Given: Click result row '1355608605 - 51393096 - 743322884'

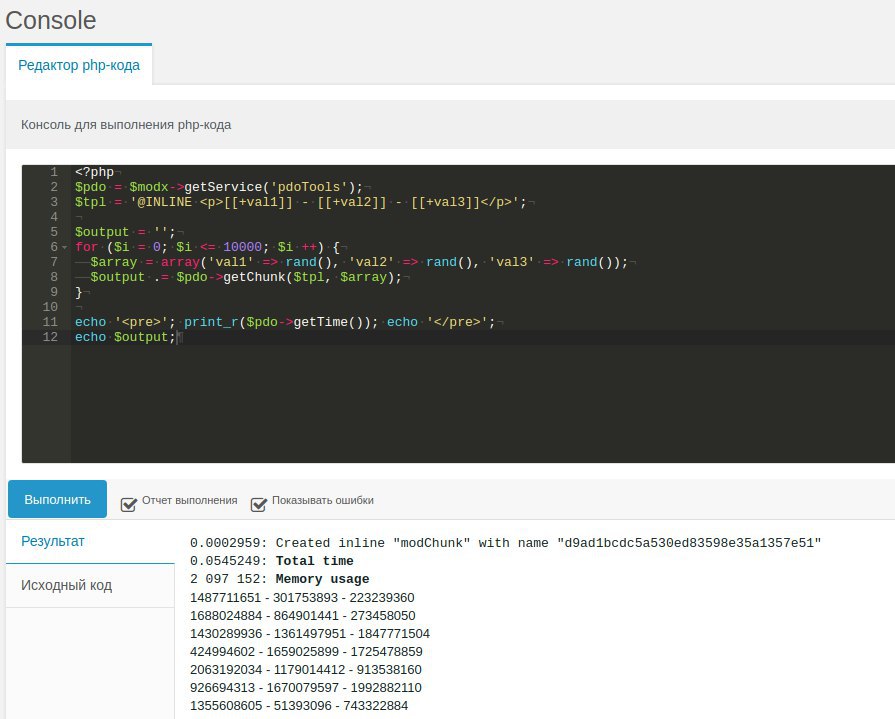Looking at the screenshot, I should (x=299, y=705).
